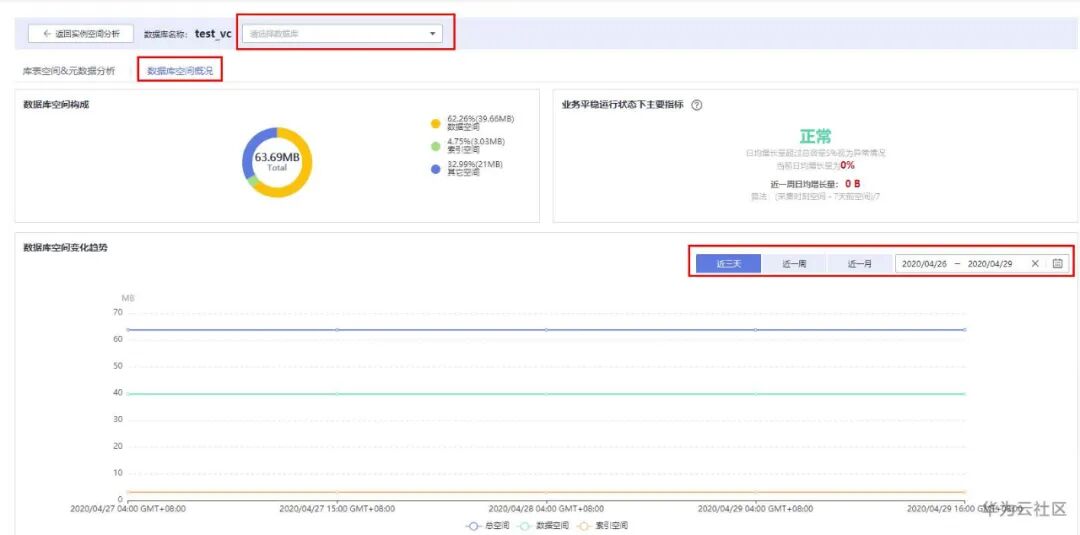Viewport: 1080px width, 535px height.
Task: Click the 返回实例空间分析 back button
Action: pos(81,34)
